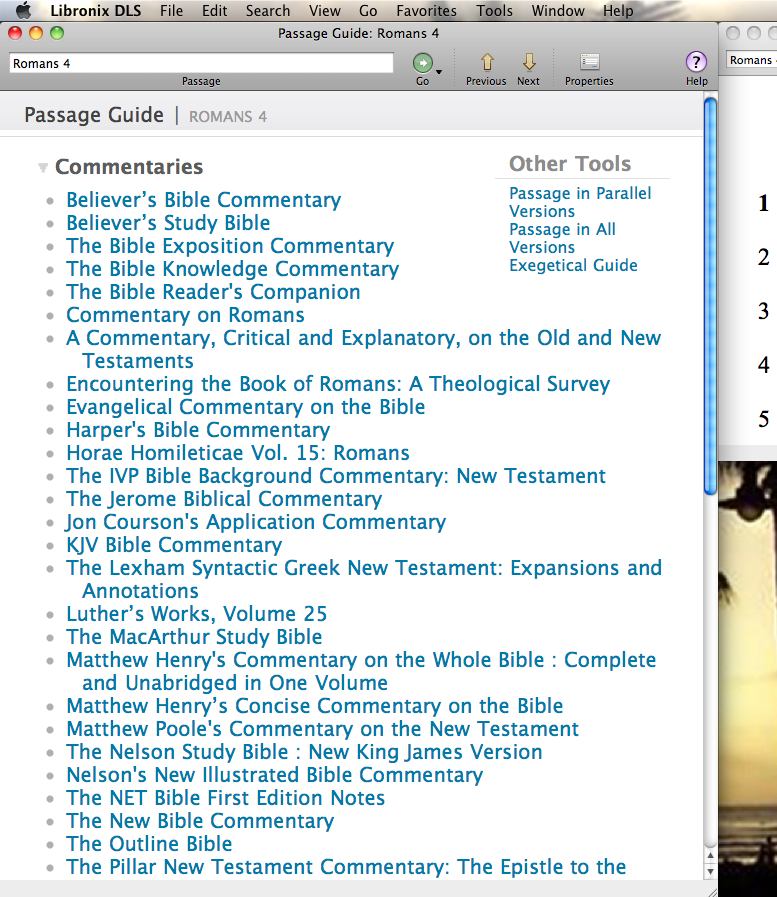Open the Search menu
The image size is (777, 897).
268,10
